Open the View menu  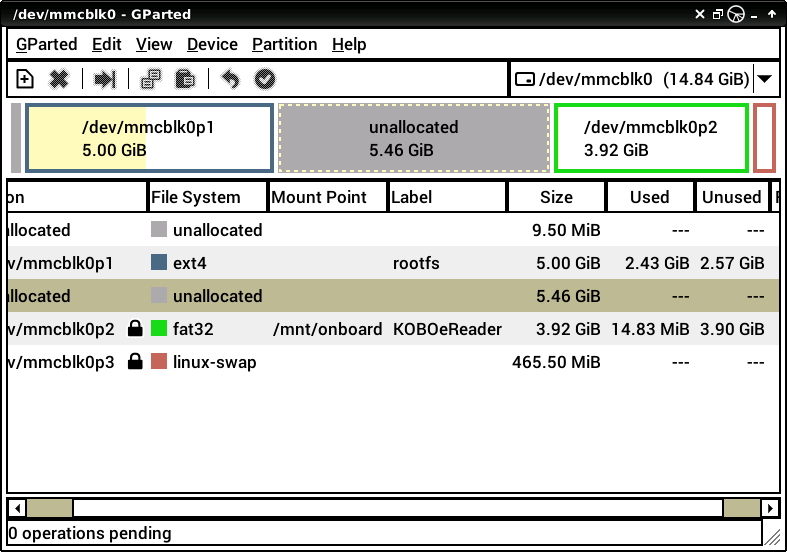click(154, 44)
